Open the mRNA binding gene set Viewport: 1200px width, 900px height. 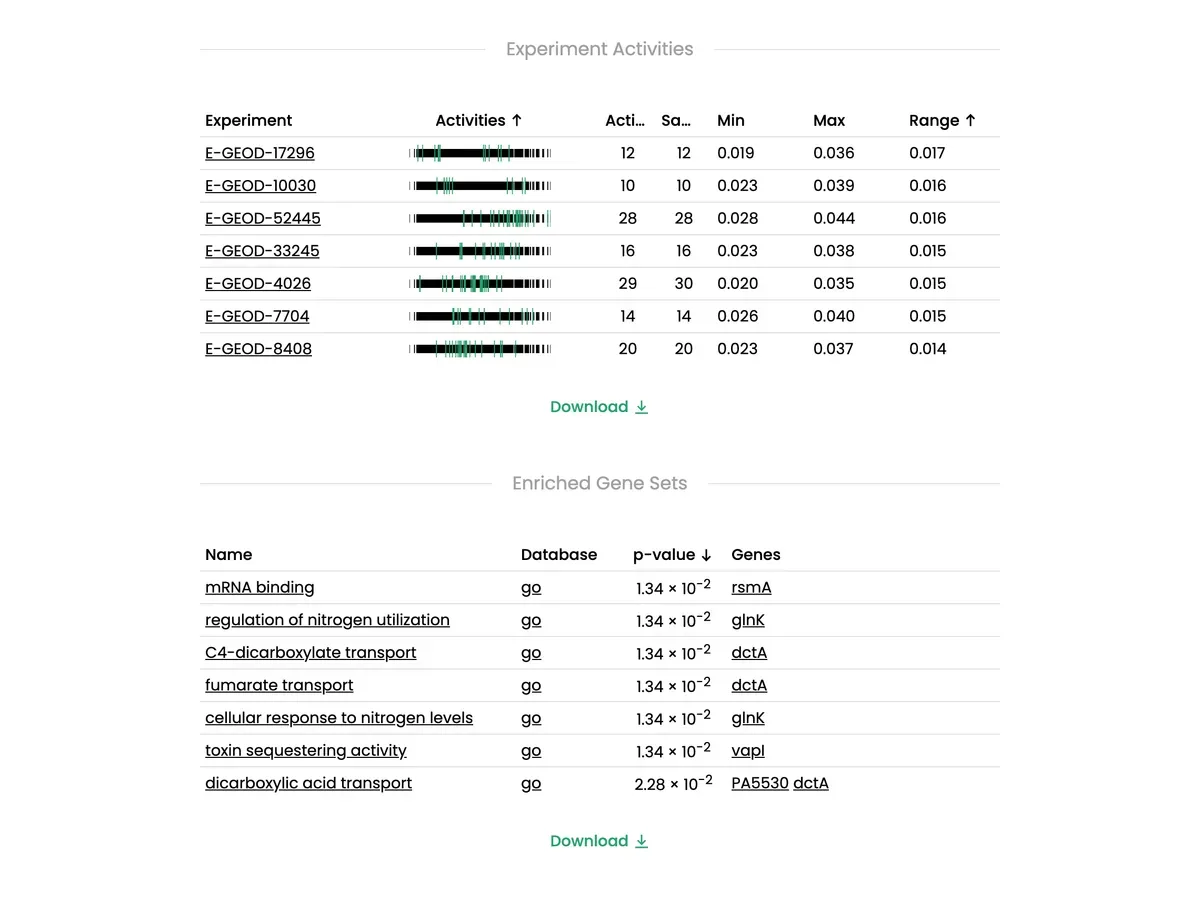pos(260,587)
